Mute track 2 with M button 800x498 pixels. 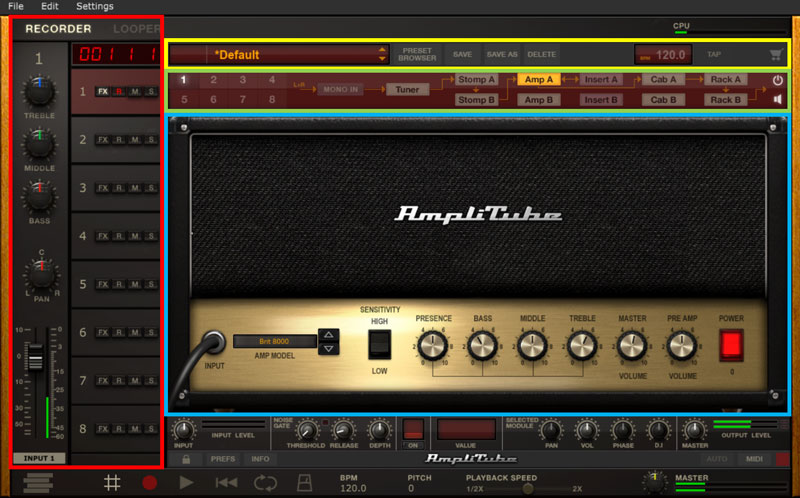tap(135, 140)
